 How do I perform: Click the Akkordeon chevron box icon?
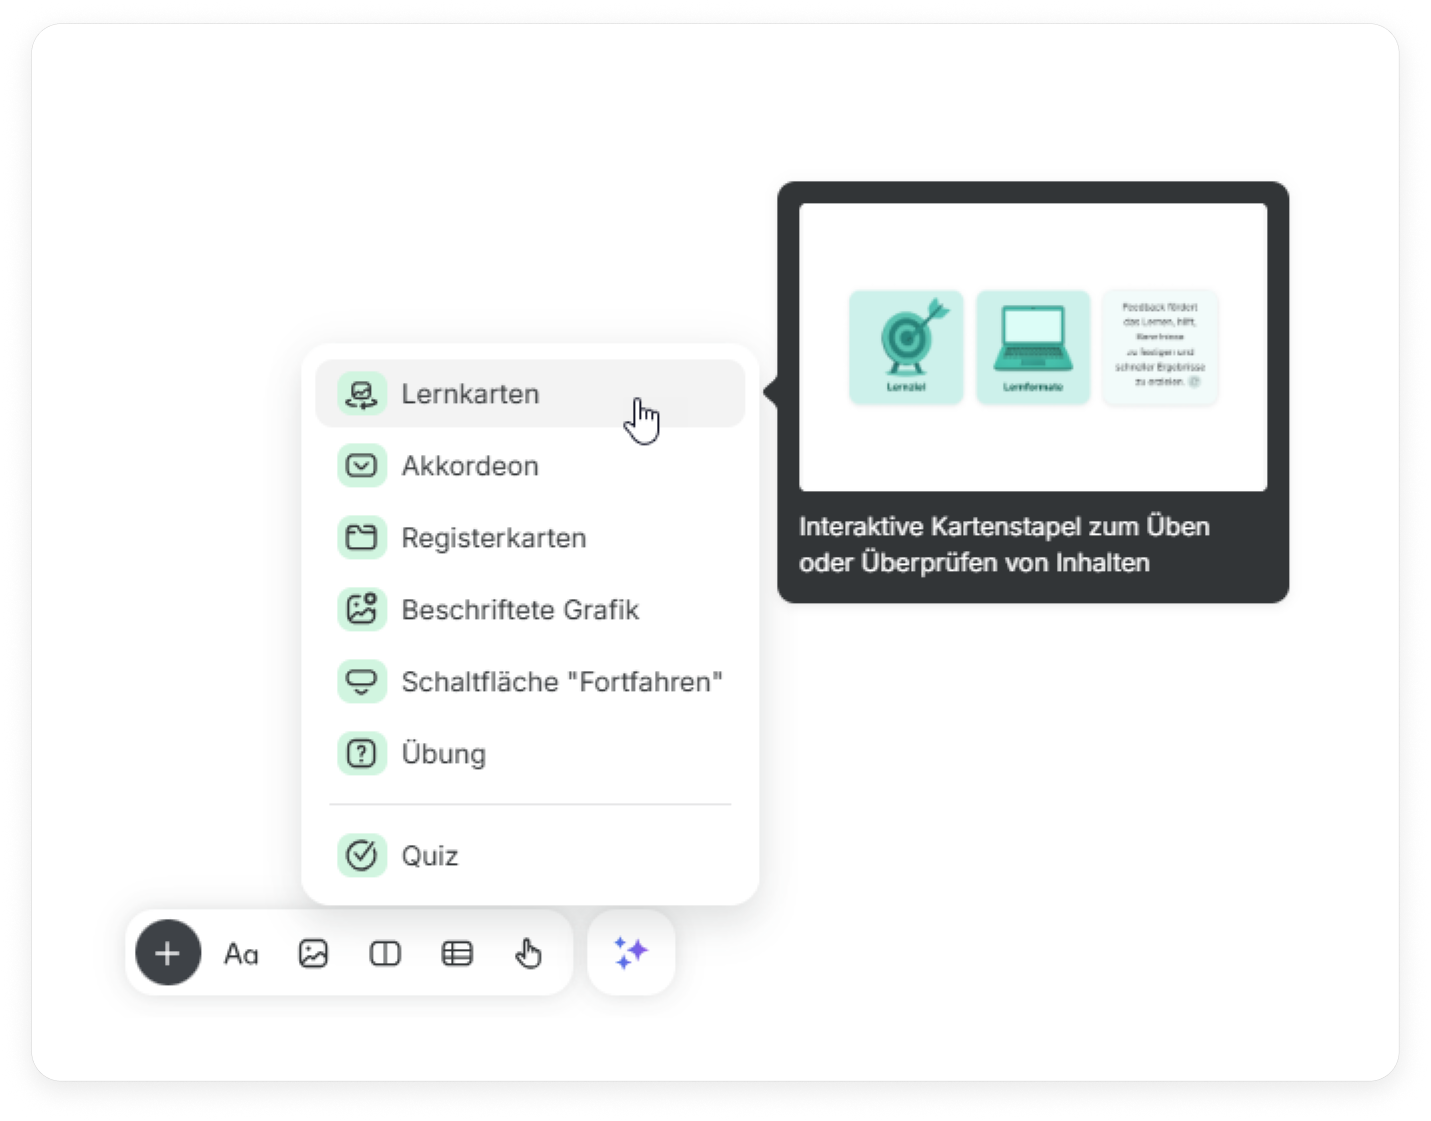(x=361, y=466)
